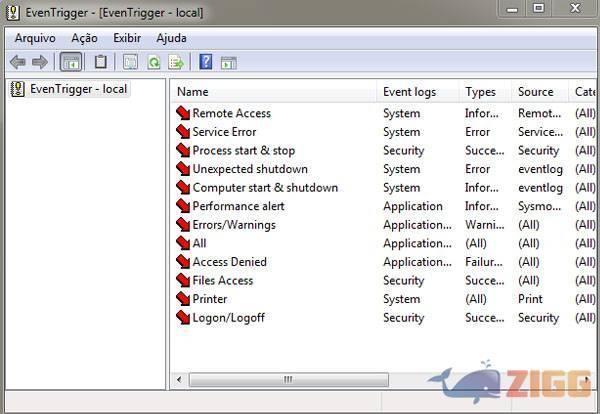
Task: Select the 'Files Access' trigger name
Action: point(223,280)
